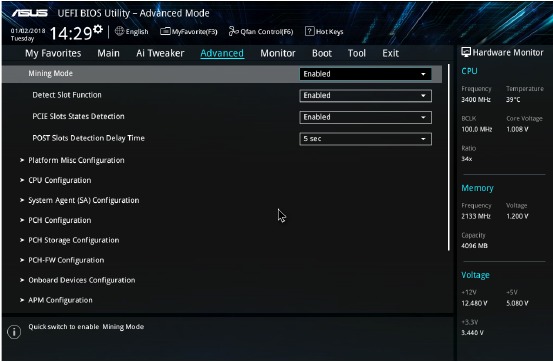
Task: Click the 39°C temperature value
Action: click(x=513, y=99)
